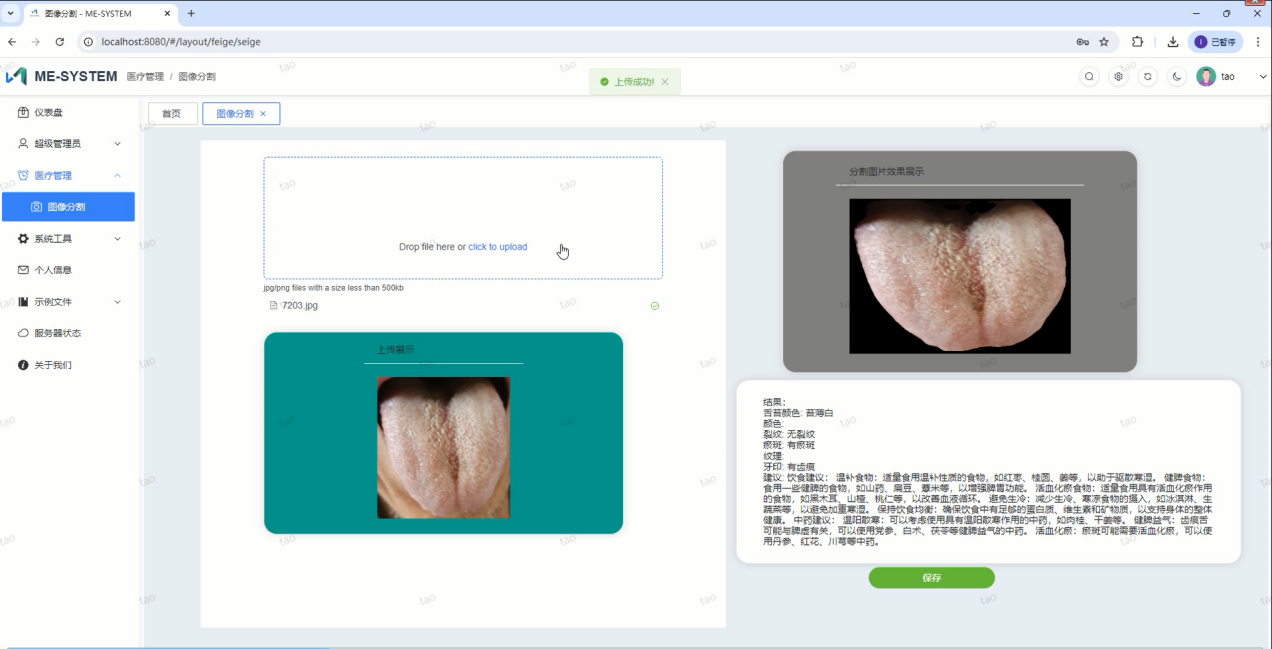Image resolution: width=1272 pixels, height=649 pixels.
Task: Click the browser back arrow
Action: tap(12, 42)
